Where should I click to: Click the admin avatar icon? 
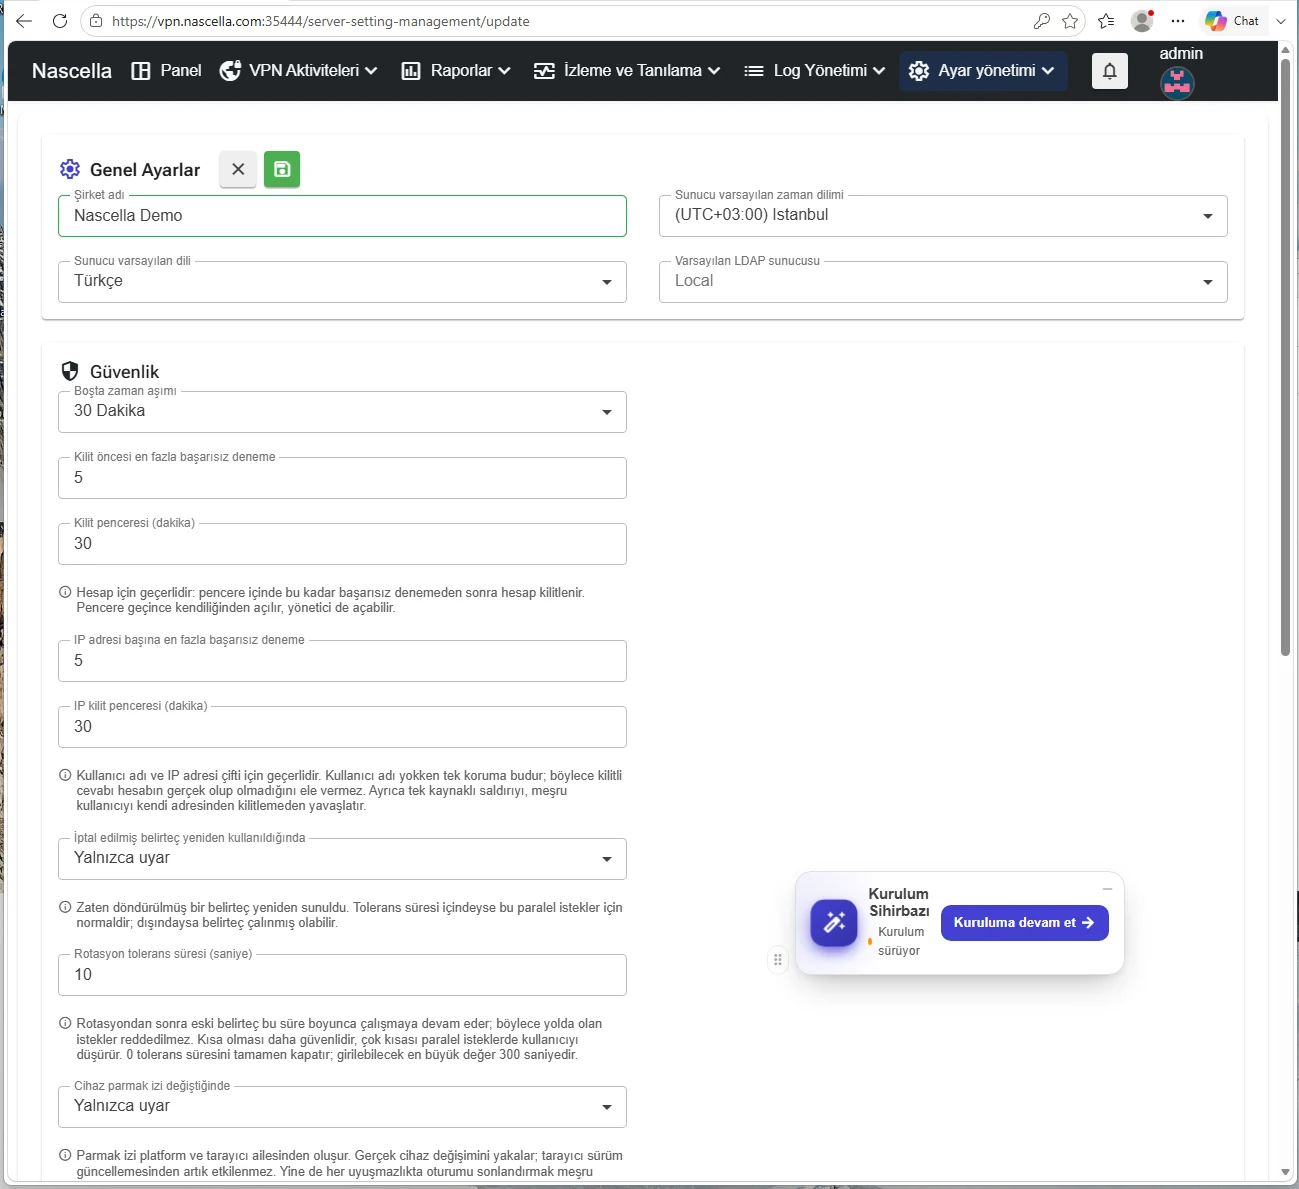coord(1177,83)
